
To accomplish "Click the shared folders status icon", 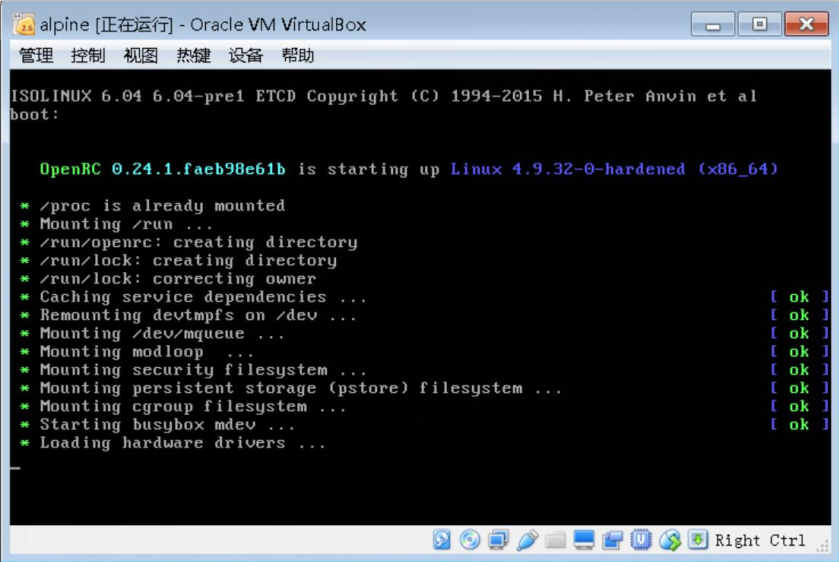I will 555,540.
